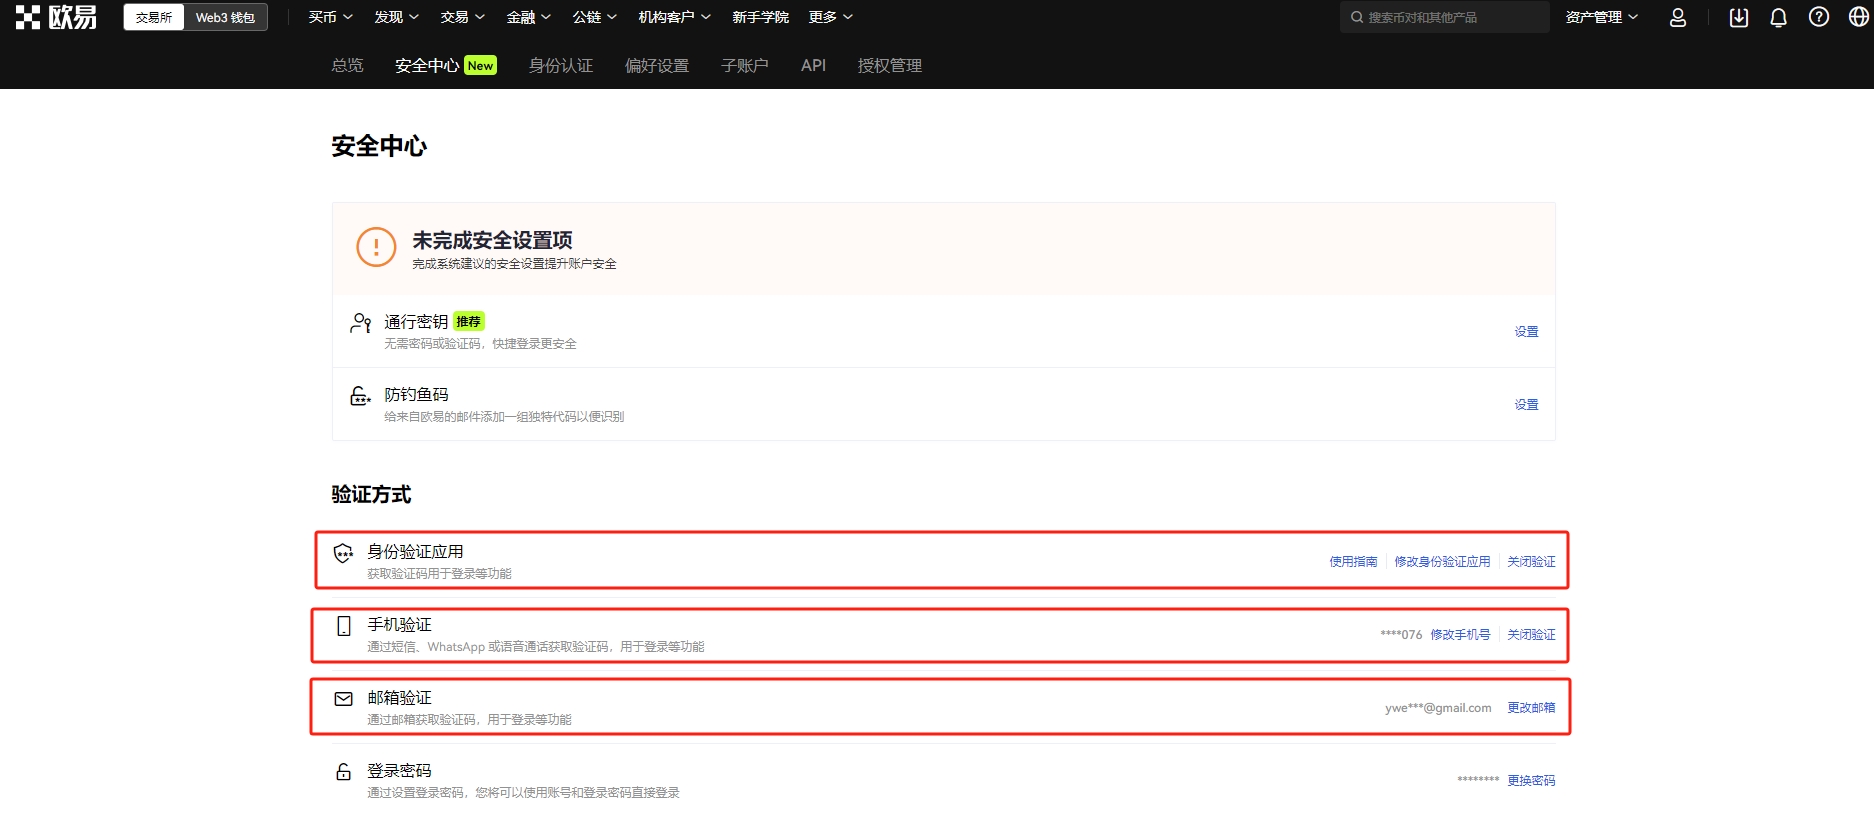Click 修改身份验证应用 link
This screenshot has height=820, width=1874.
point(1442,562)
